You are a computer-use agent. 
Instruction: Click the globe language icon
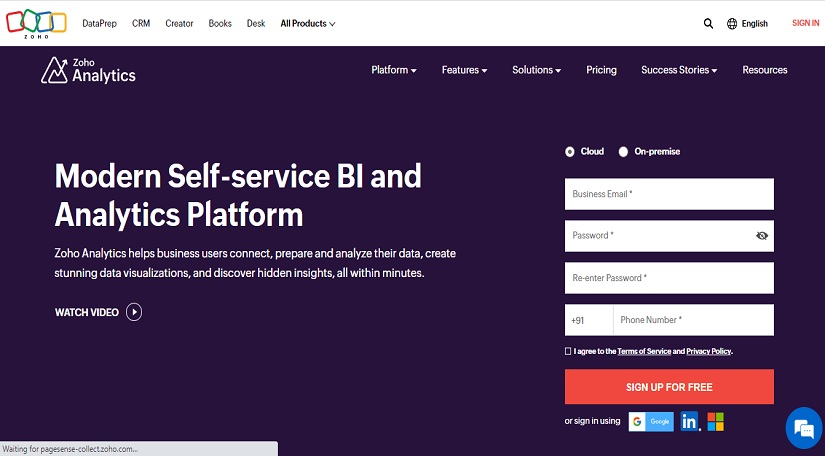click(732, 24)
